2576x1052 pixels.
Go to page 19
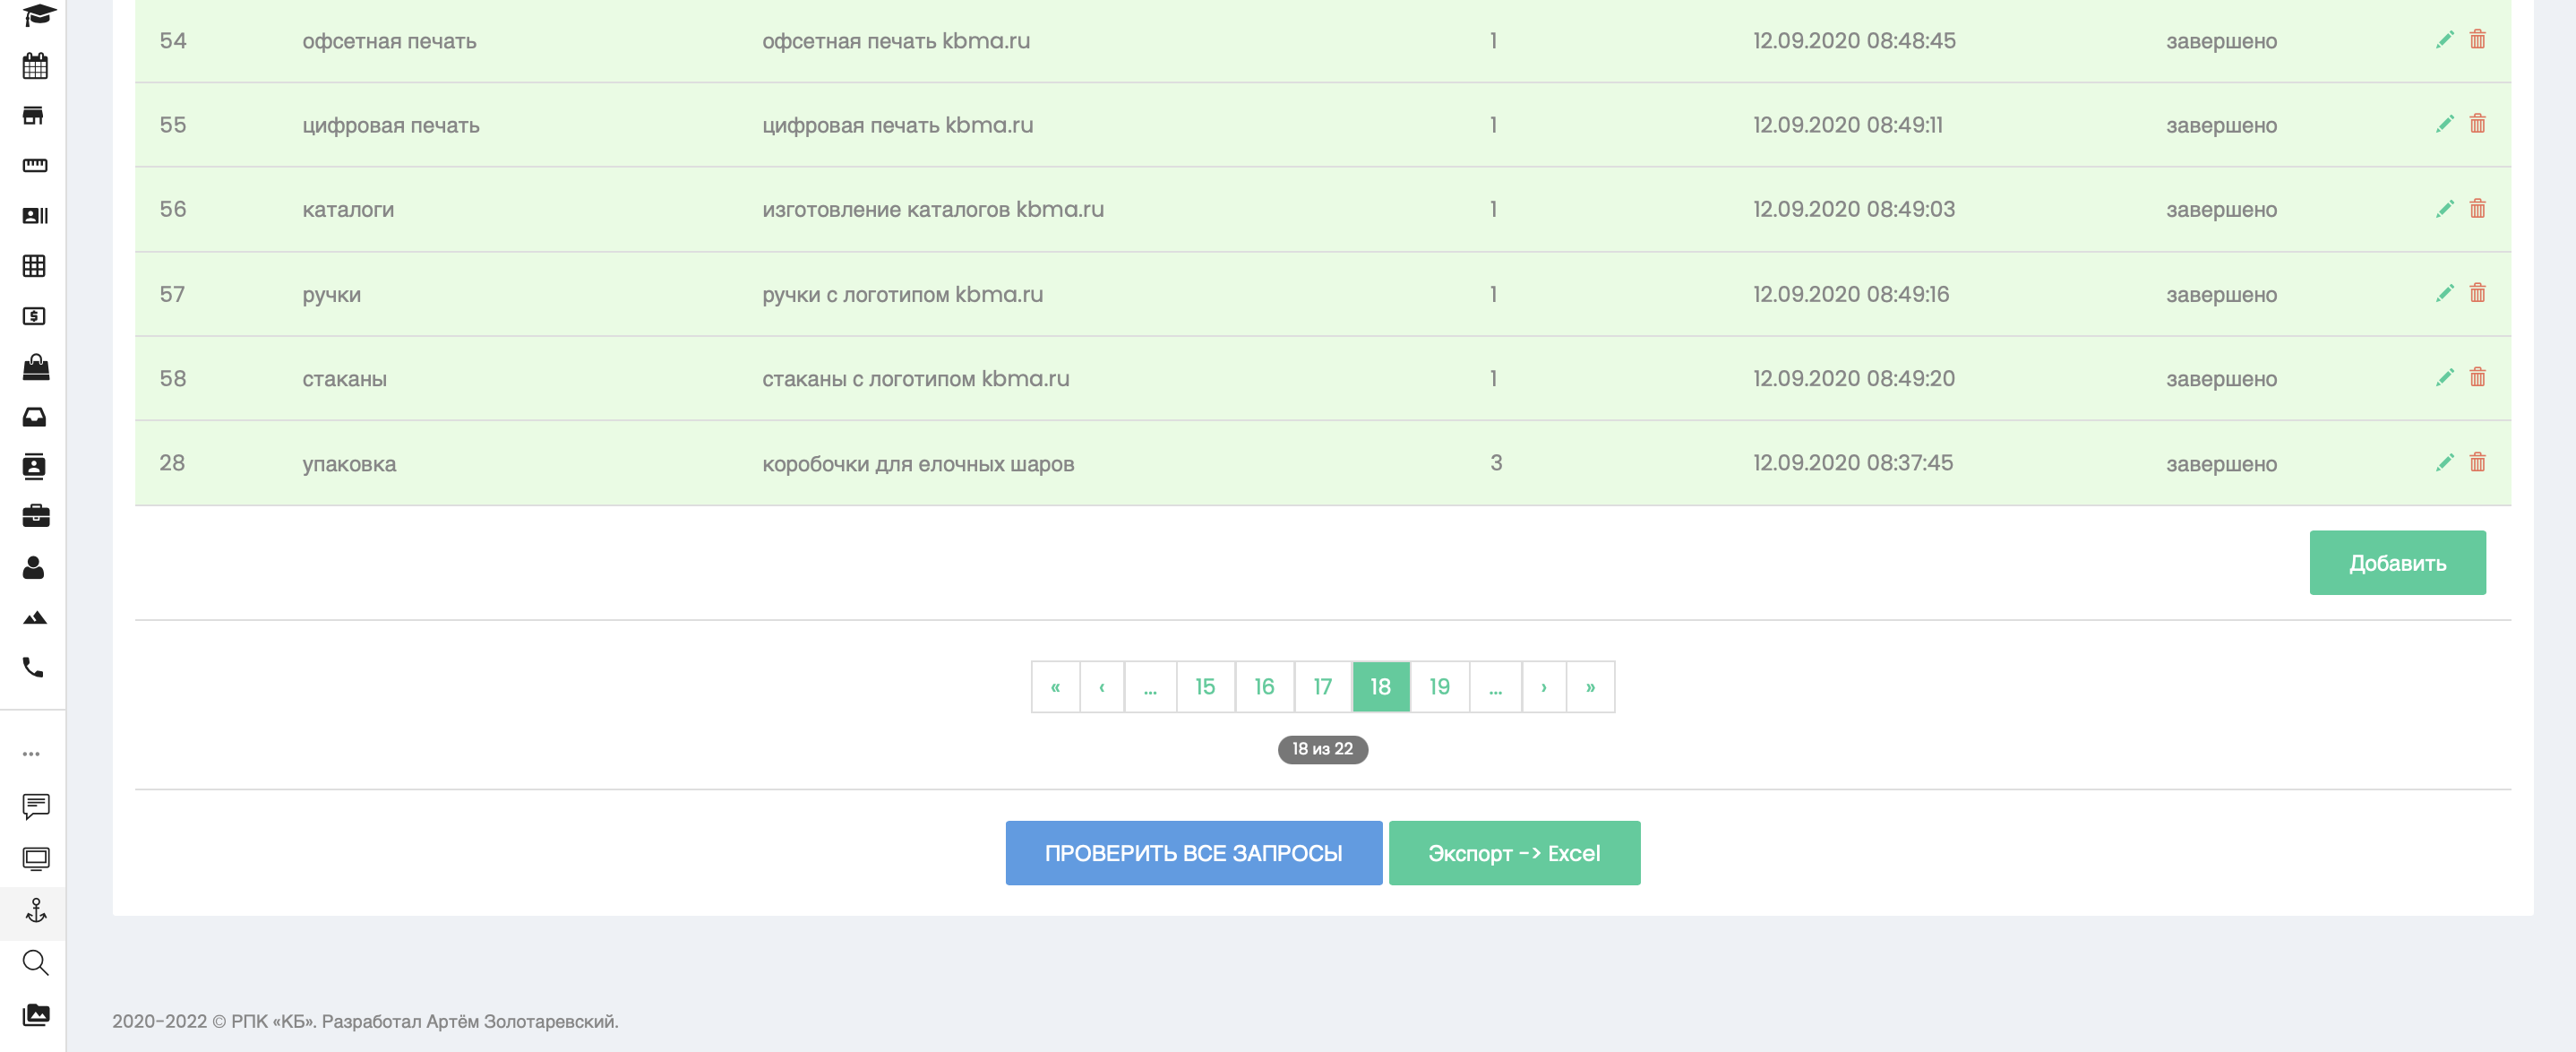pos(1439,687)
